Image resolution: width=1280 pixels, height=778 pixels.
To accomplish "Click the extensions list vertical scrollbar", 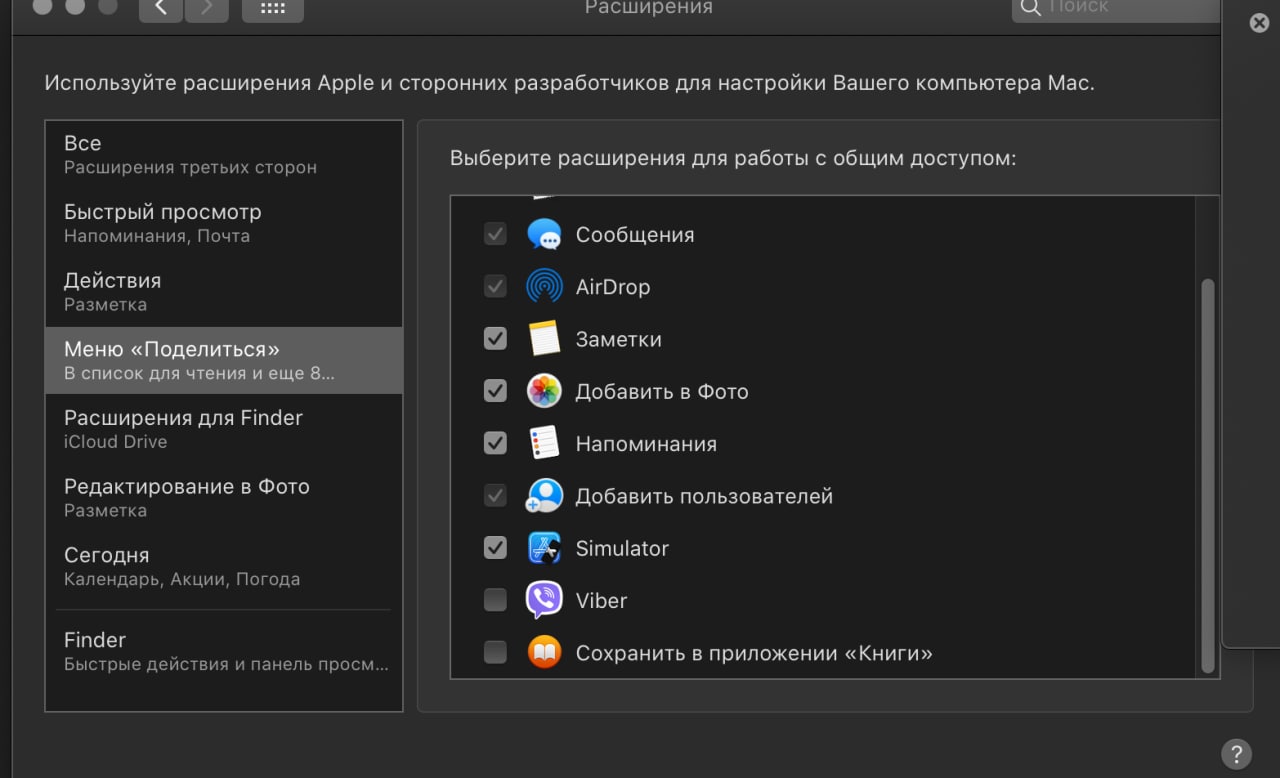I will point(1207,475).
